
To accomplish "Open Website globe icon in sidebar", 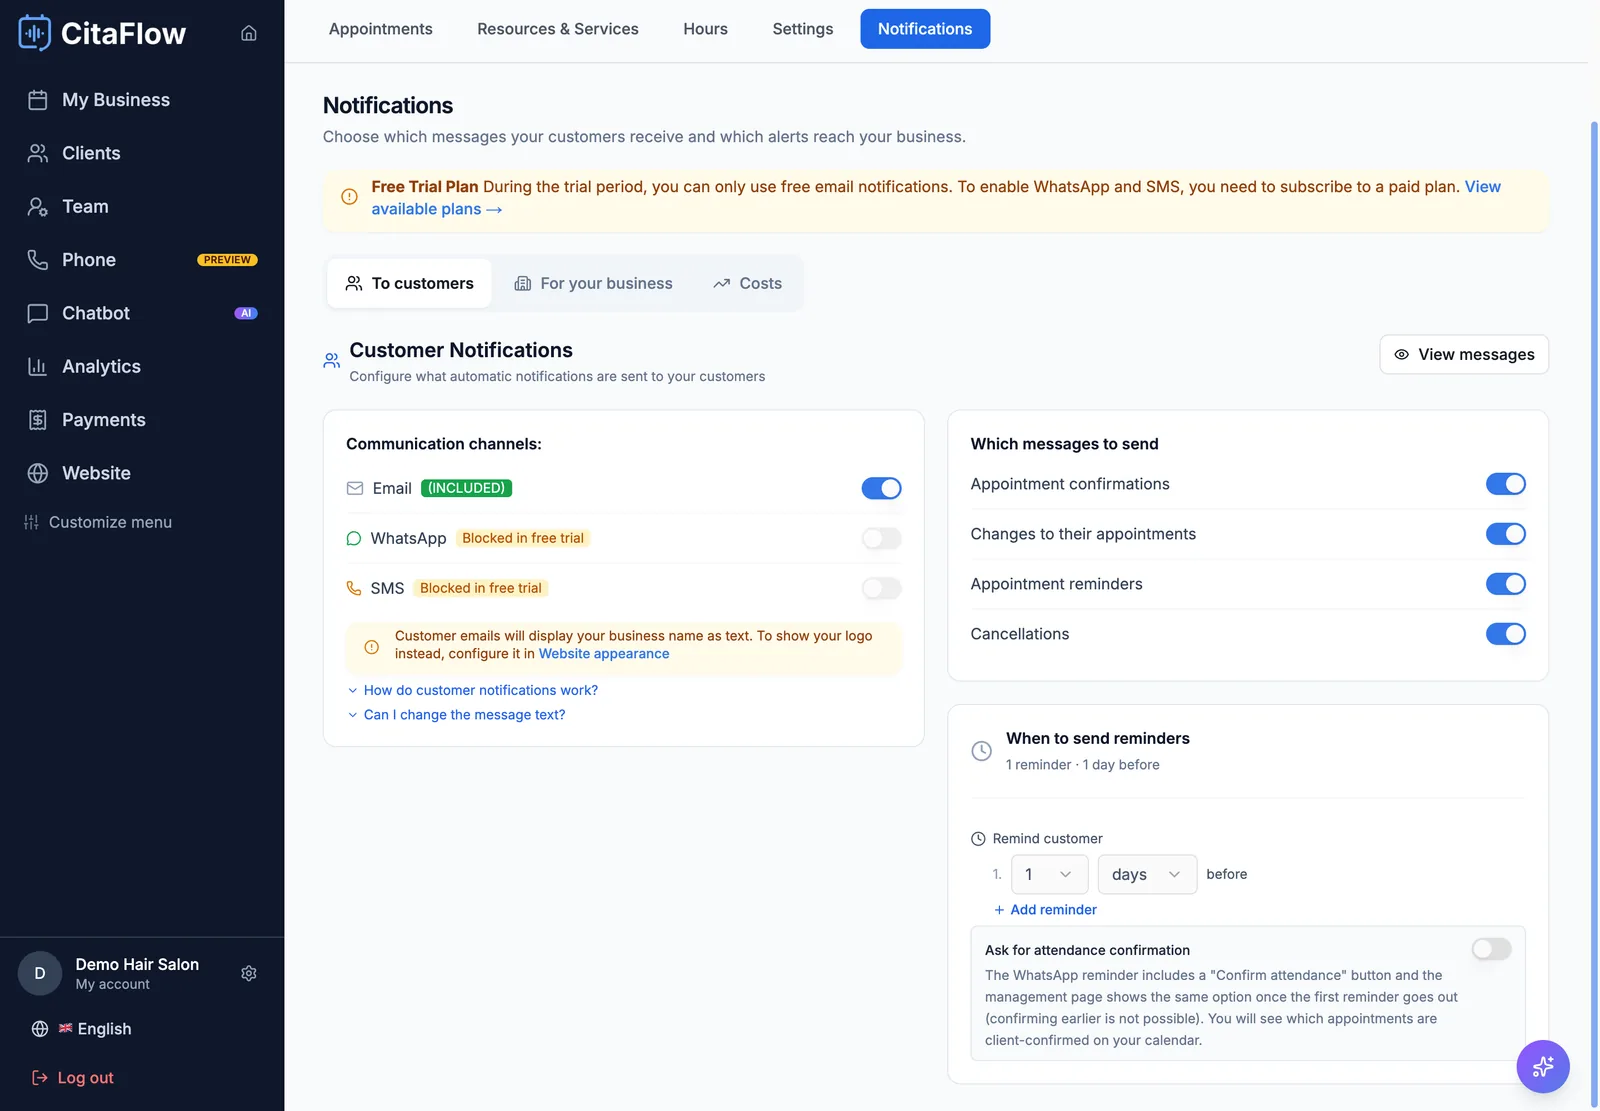I will 38,473.
